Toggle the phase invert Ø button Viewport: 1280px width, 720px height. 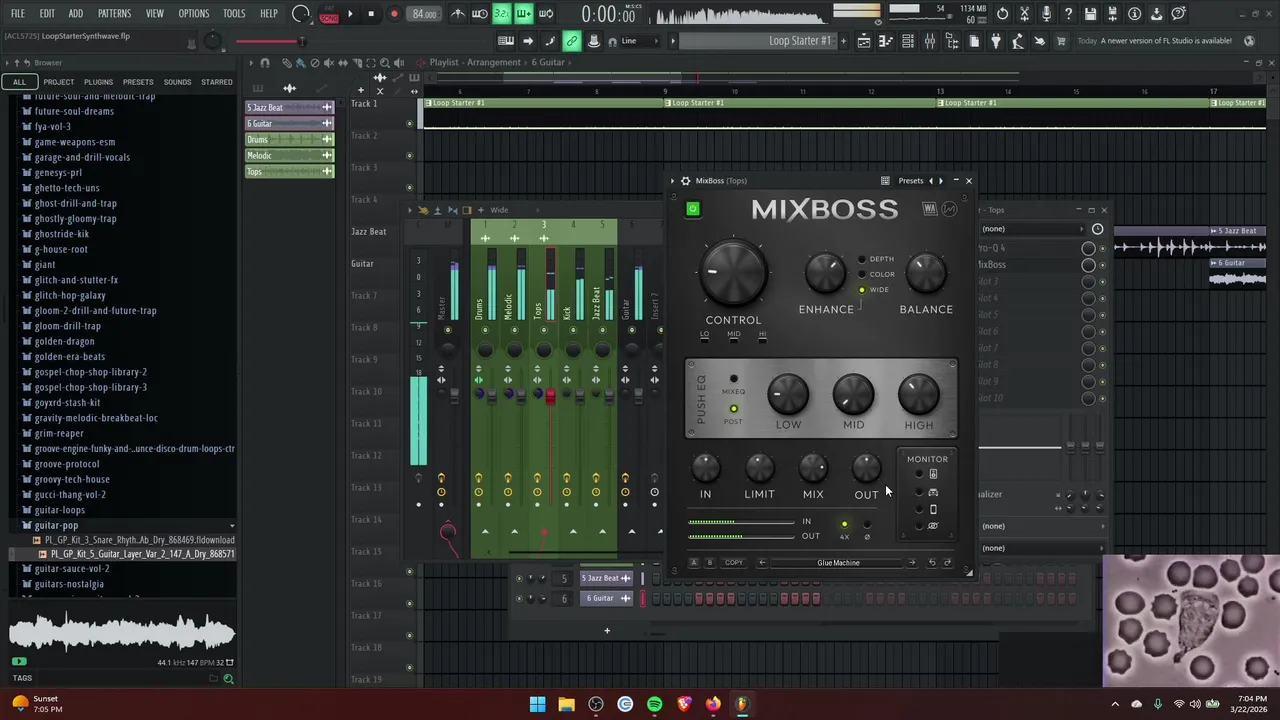coord(867,525)
